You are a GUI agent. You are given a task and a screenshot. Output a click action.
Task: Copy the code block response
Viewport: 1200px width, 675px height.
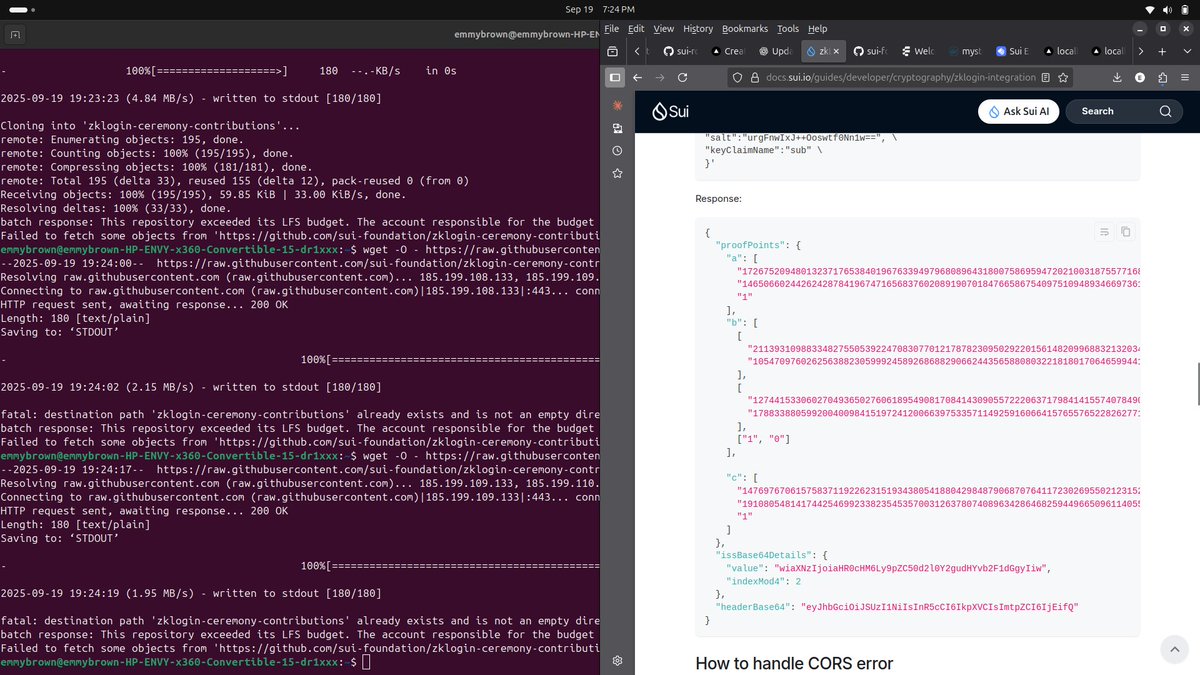pyautogui.click(x=1125, y=231)
